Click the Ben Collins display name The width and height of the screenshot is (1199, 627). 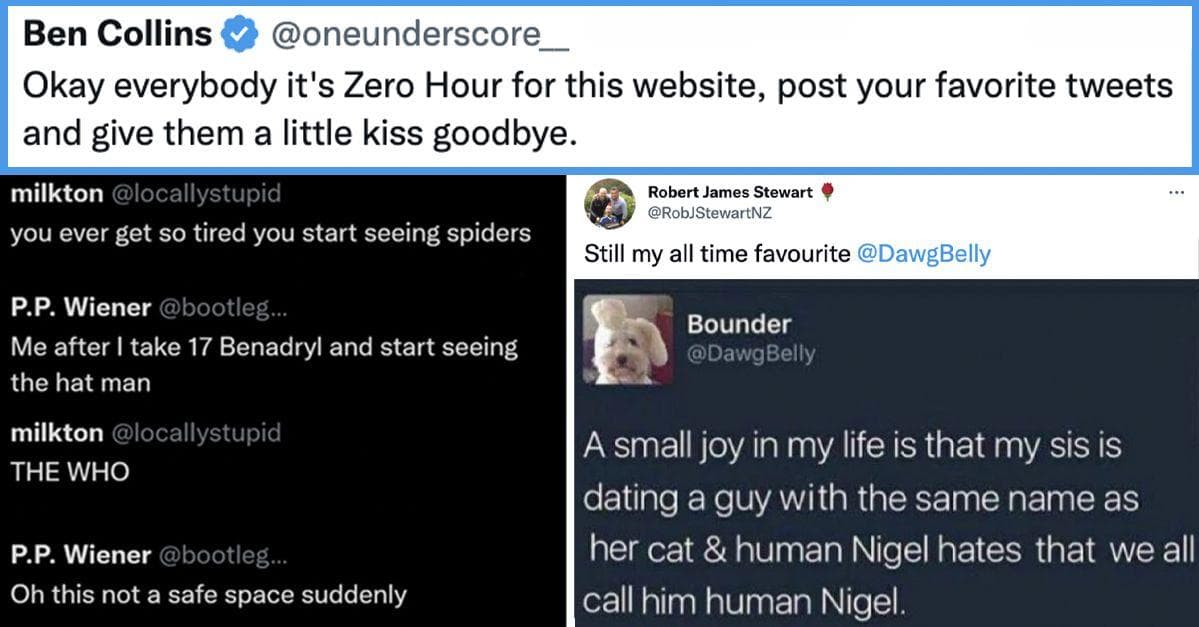(x=117, y=35)
